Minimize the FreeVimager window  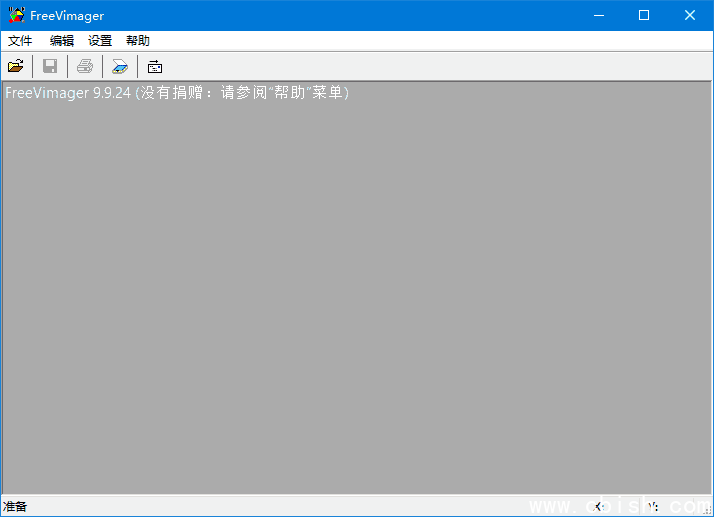[x=599, y=15]
